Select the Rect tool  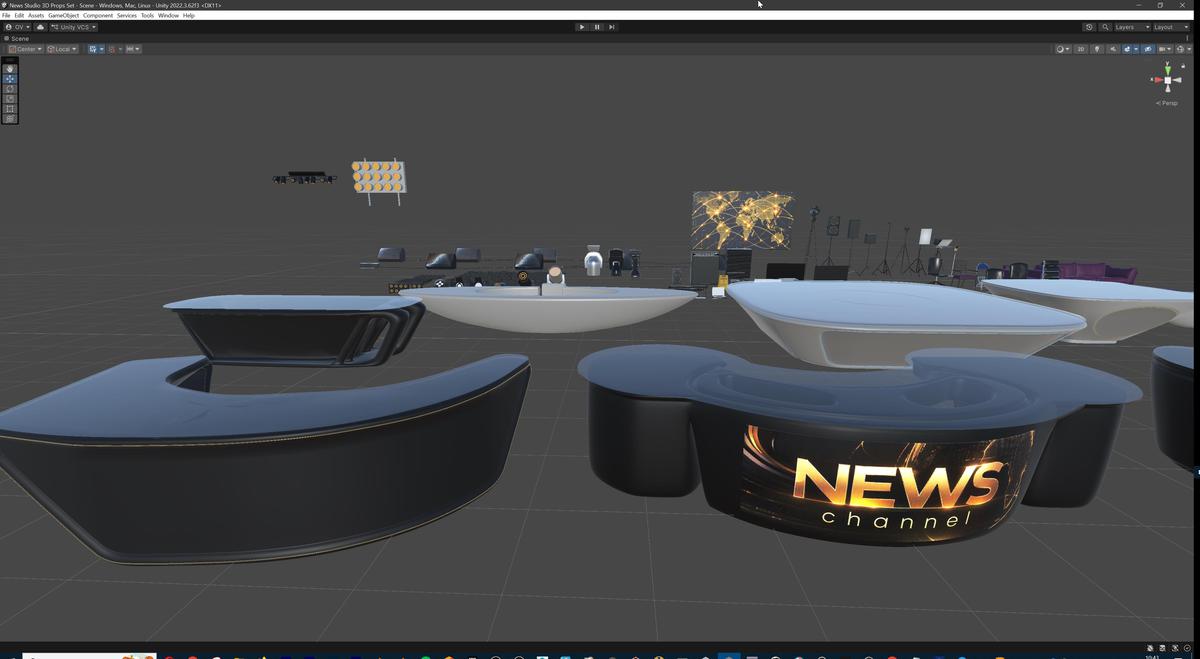tap(10, 108)
